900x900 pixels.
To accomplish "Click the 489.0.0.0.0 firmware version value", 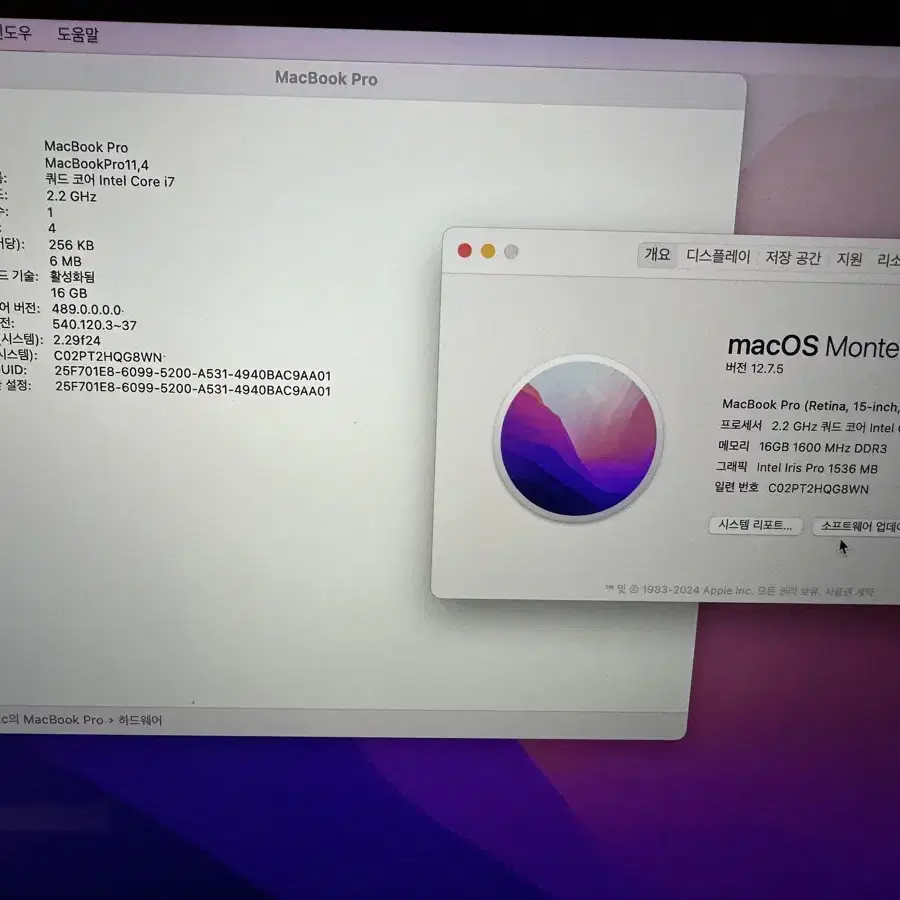I will [x=87, y=310].
